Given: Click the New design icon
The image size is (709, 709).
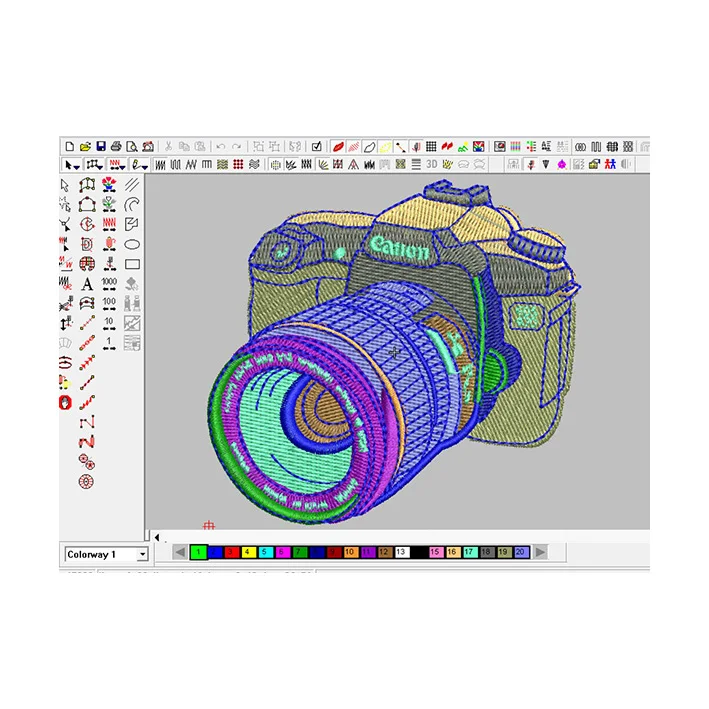Looking at the screenshot, I should pos(70,147).
